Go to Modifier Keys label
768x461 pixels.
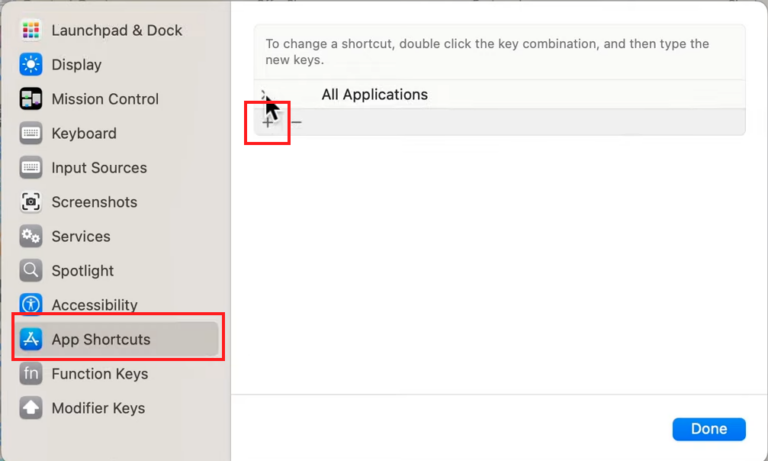98,408
